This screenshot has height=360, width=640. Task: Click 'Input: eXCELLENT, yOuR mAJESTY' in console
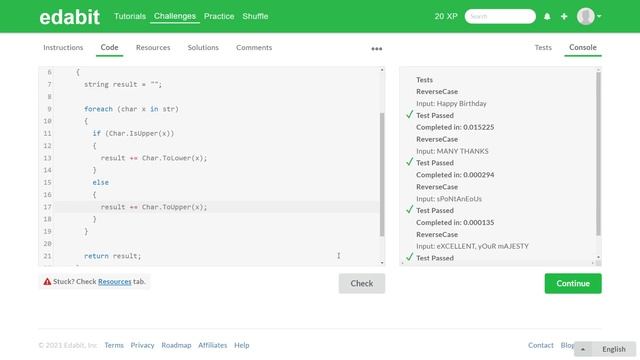[472, 246]
